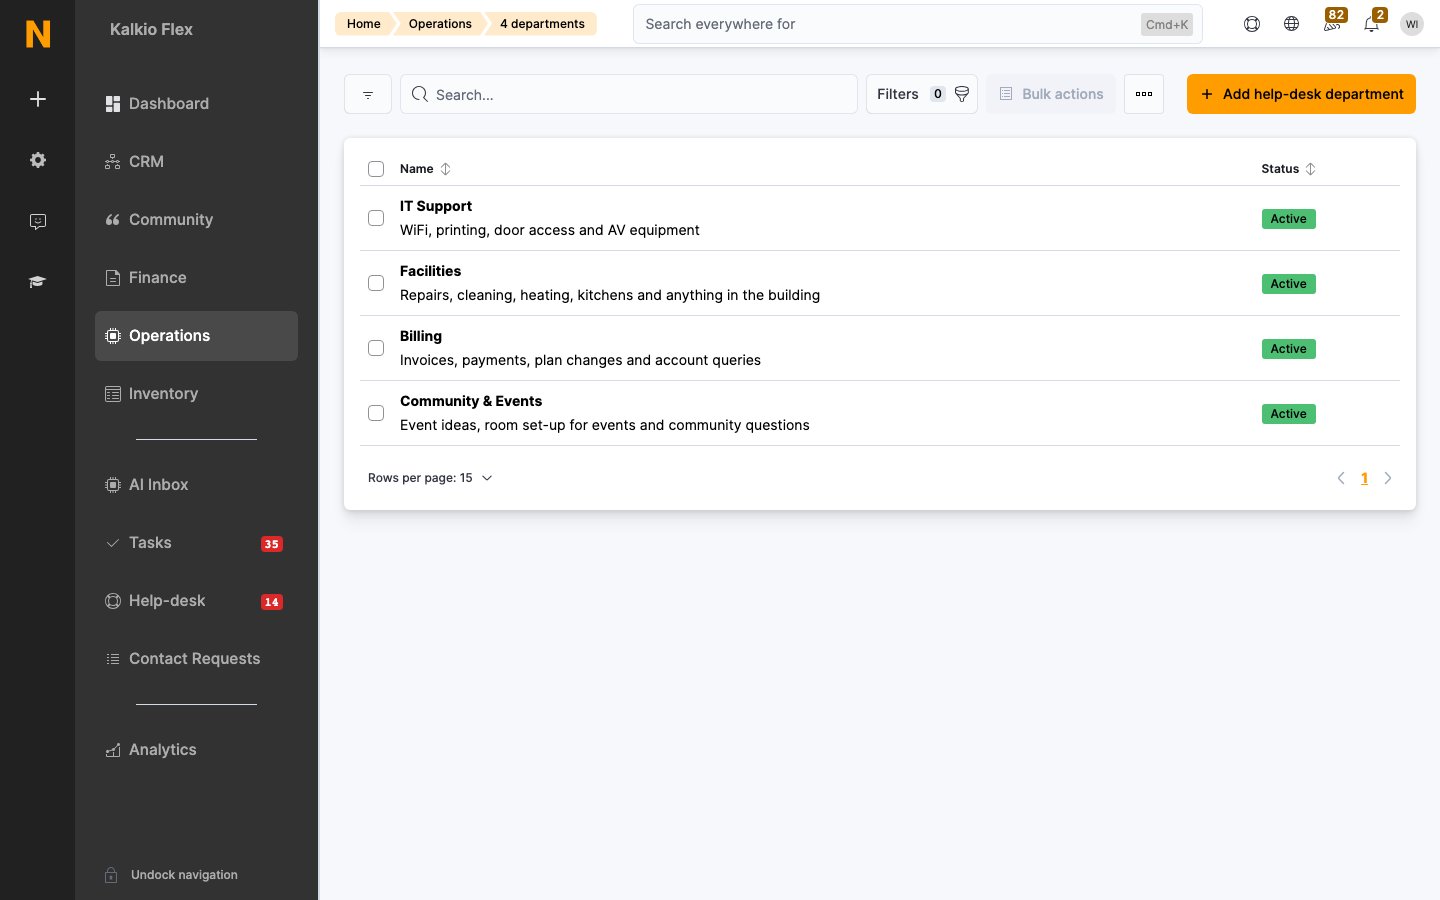Click the globe language icon
Image resolution: width=1440 pixels, height=900 pixels.
click(1292, 24)
